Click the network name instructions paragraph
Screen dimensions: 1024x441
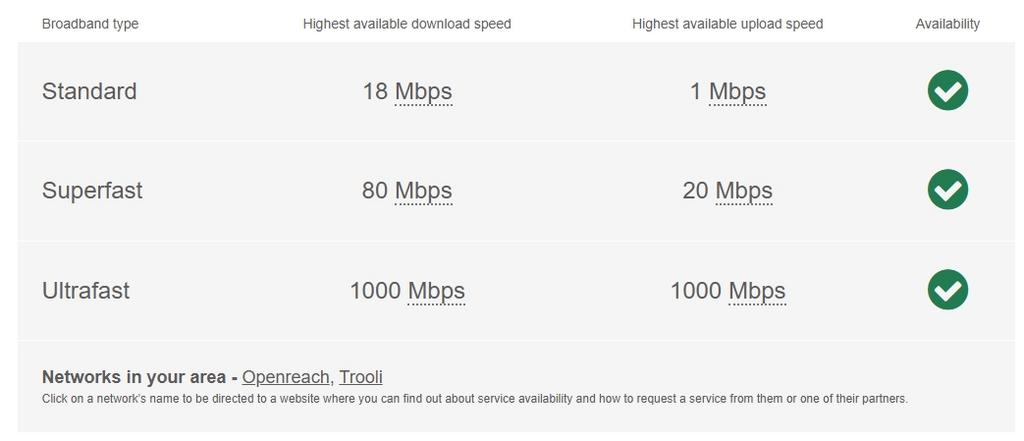474,399
